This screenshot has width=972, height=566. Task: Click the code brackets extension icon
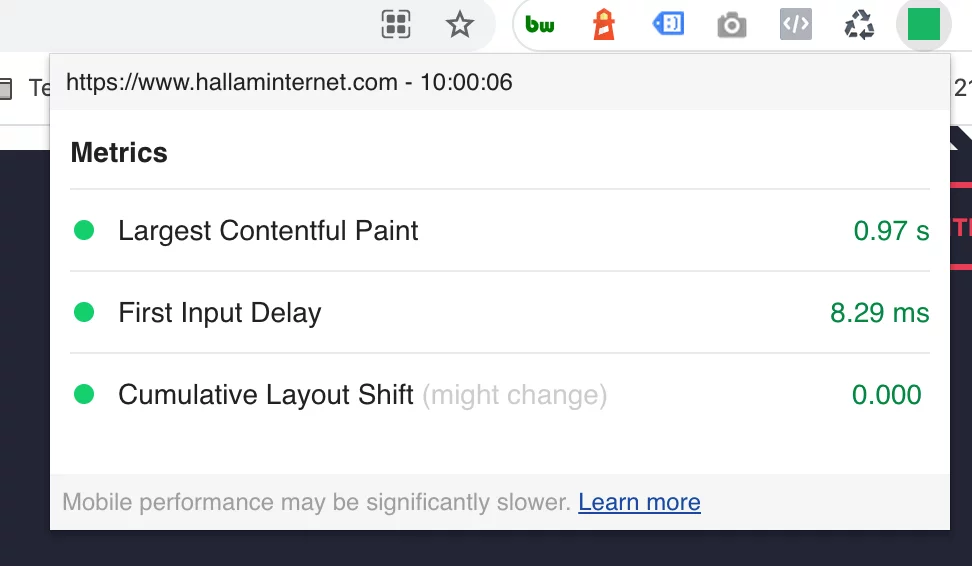coord(796,25)
